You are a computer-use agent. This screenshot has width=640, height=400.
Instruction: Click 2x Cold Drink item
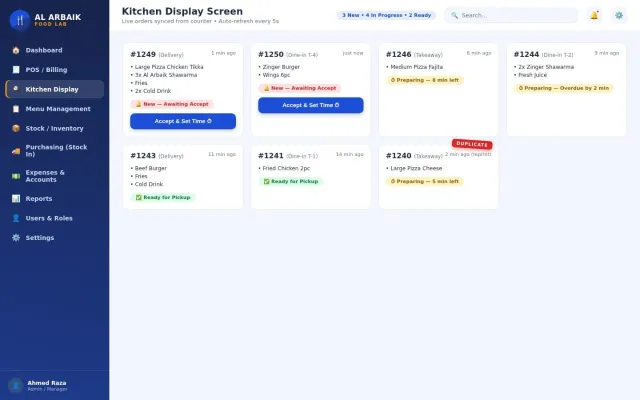[151, 91]
